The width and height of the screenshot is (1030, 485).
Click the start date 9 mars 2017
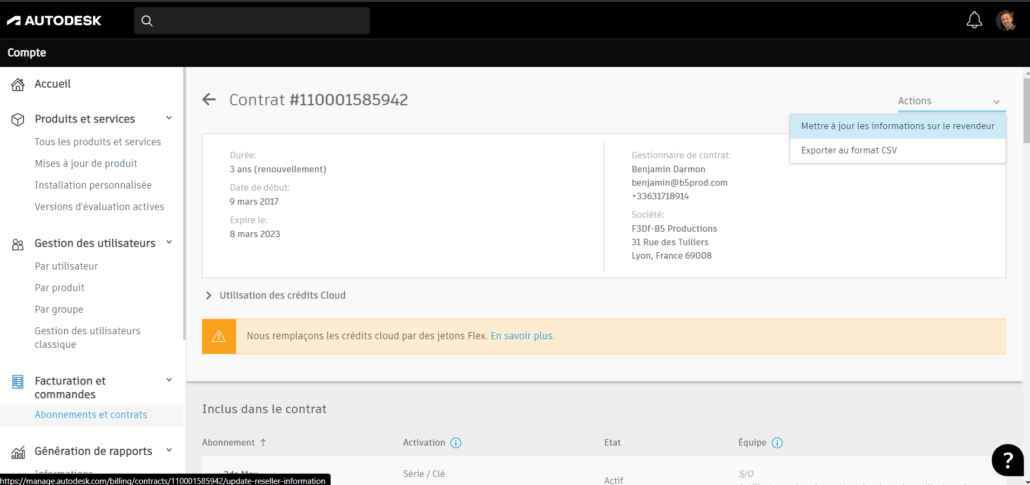pyautogui.click(x=254, y=201)
